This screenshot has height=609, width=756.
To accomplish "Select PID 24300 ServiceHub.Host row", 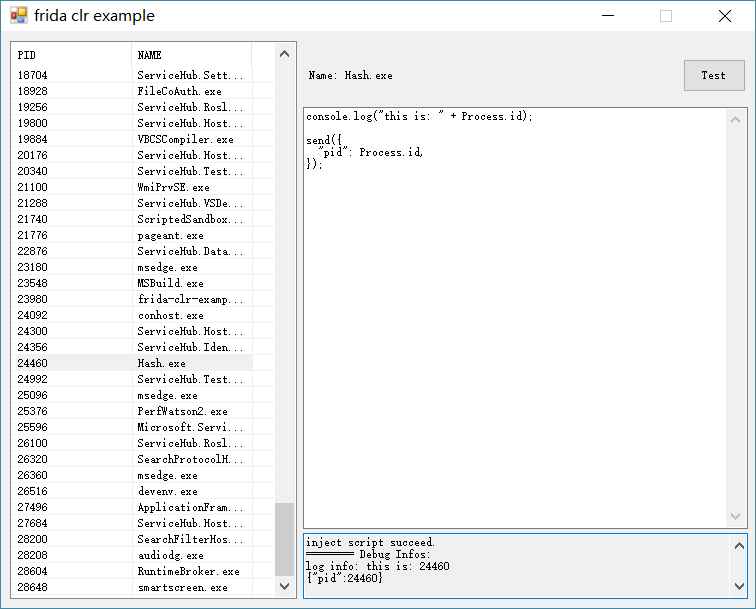I will pos(132,331).
